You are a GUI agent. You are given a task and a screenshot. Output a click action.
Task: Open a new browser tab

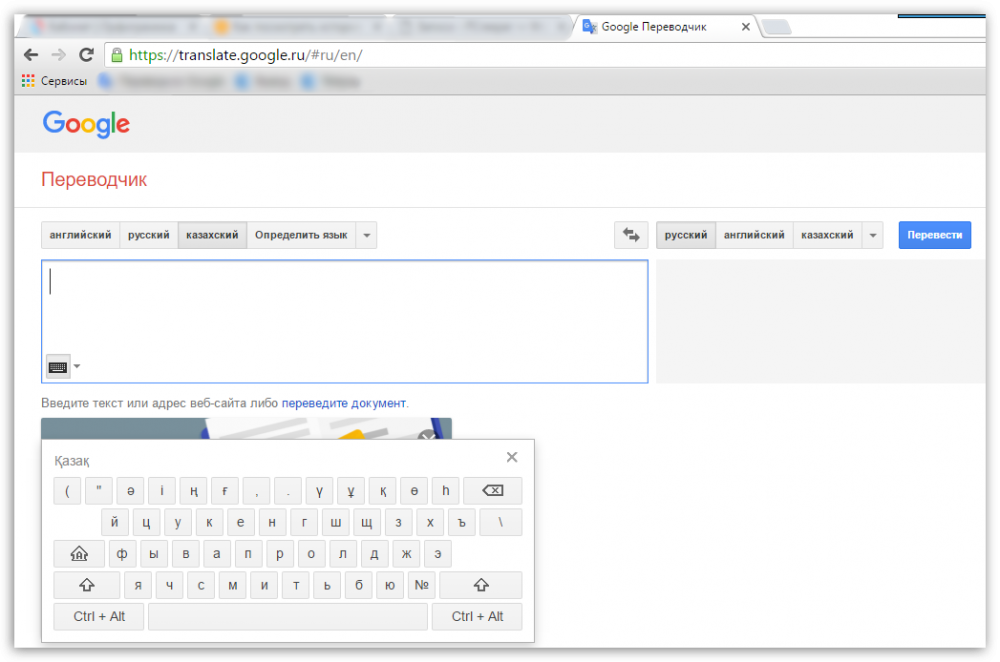coord(776,27)
